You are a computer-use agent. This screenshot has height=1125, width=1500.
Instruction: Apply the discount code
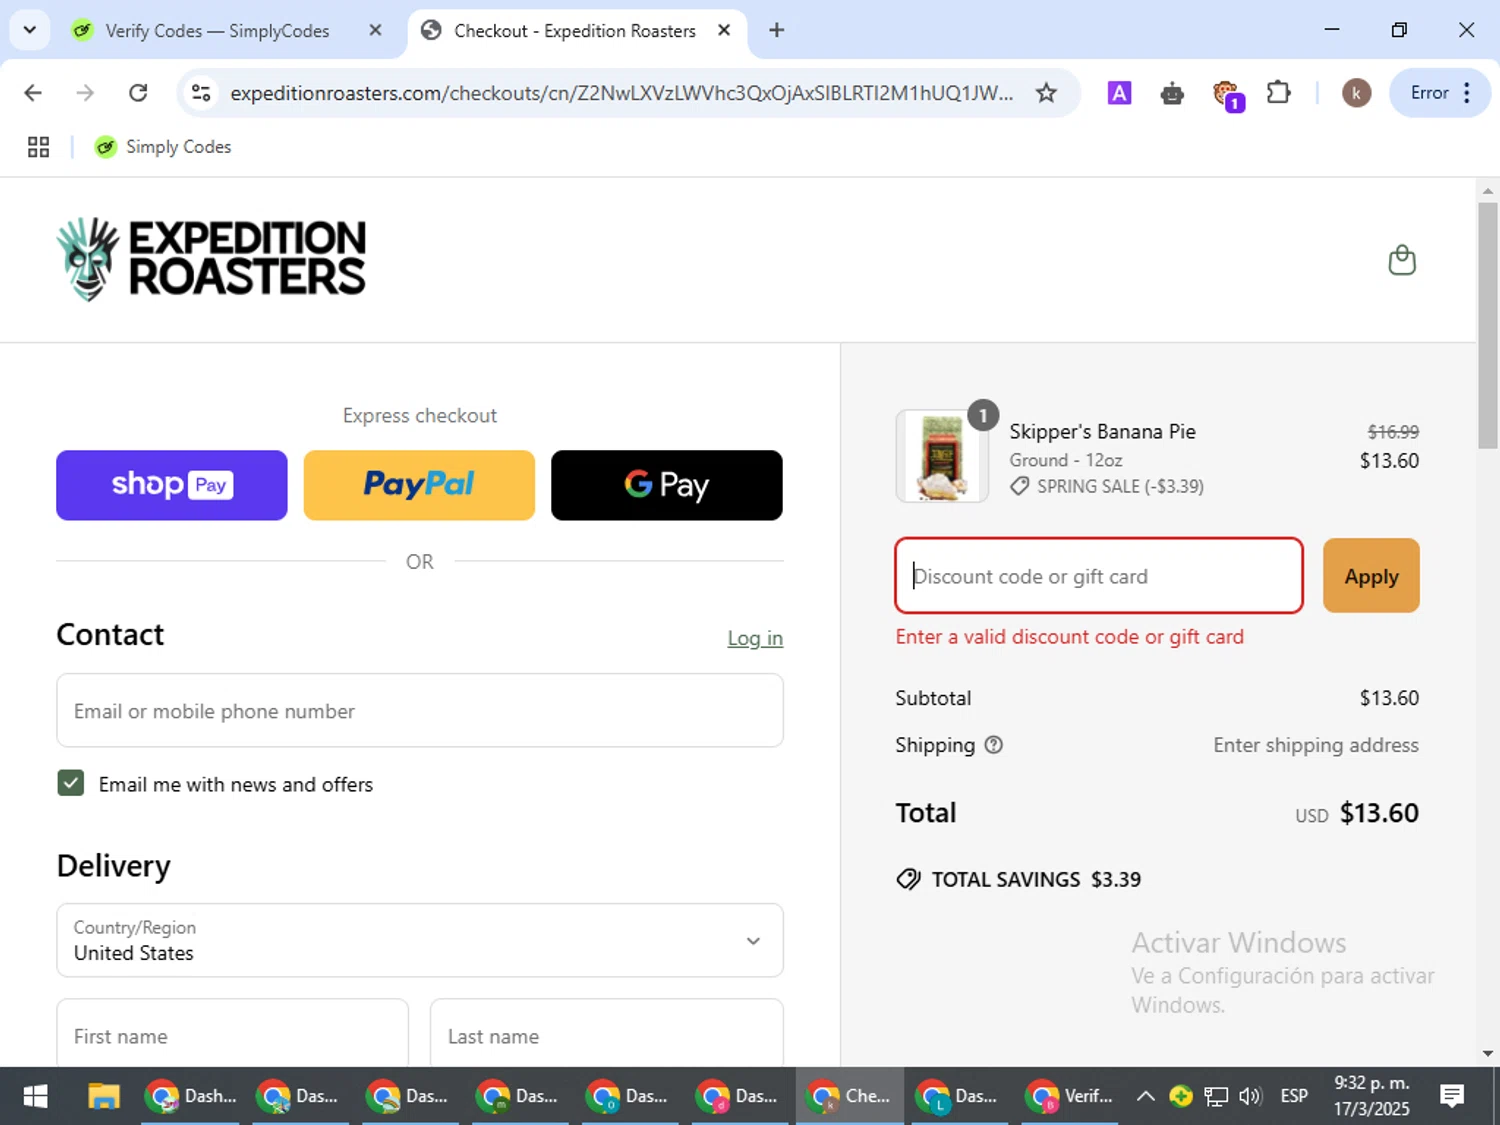click(x=1371, y=576)
